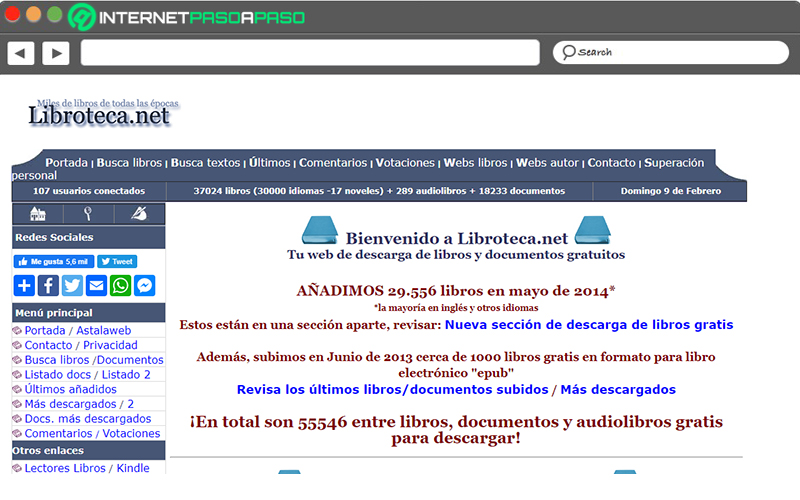This screenshot has height=500, width=800.
Task: Share via the Facebook icon
Action: 48,286
